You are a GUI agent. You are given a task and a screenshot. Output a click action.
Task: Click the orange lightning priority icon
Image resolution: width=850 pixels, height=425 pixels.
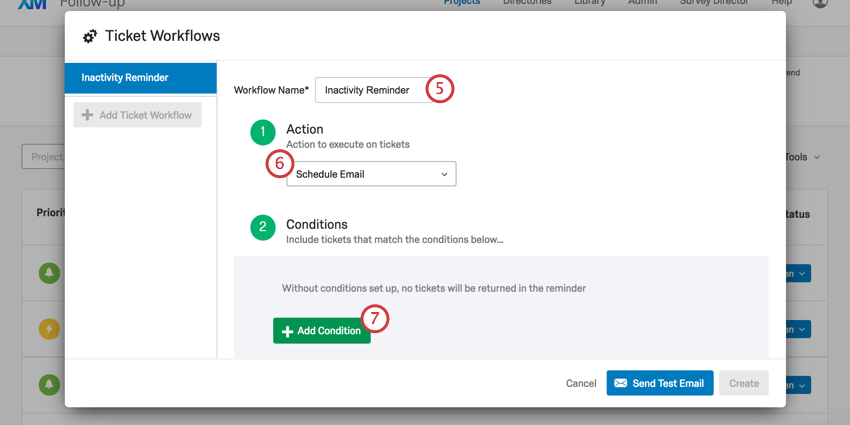49,328
